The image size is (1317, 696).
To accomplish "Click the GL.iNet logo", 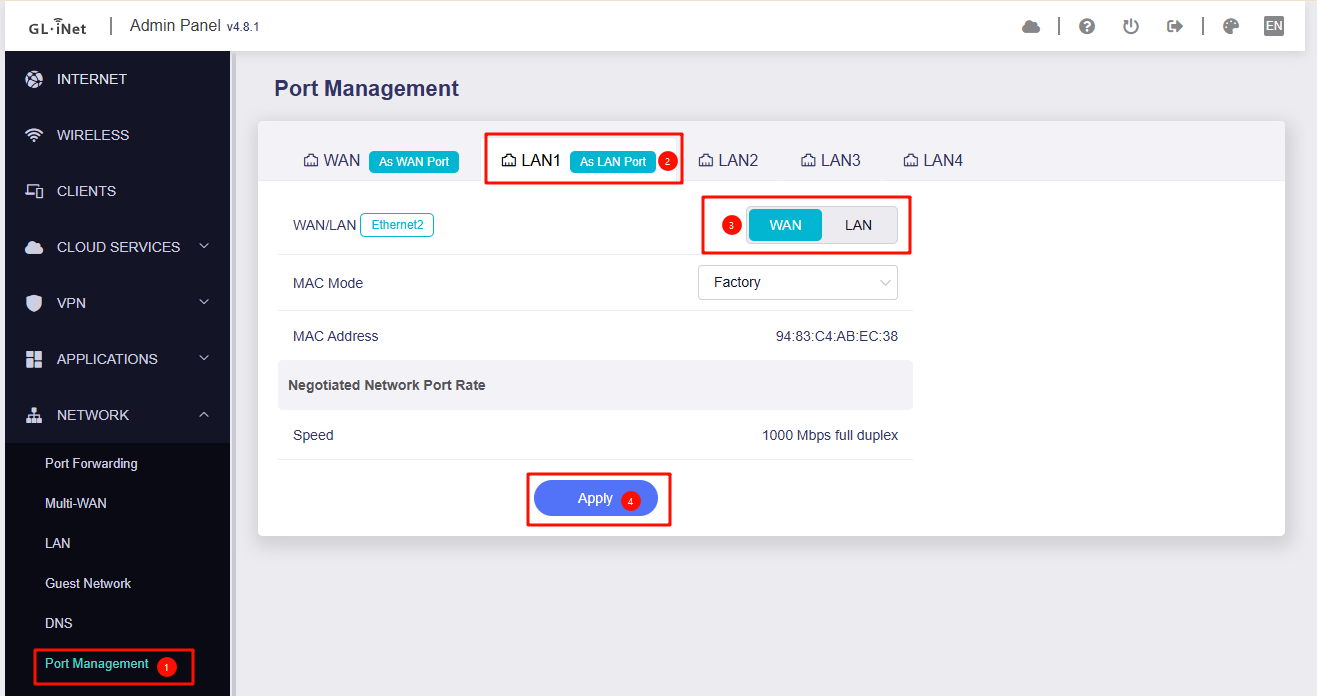I will pyautogui.click(x=57, y=27).
